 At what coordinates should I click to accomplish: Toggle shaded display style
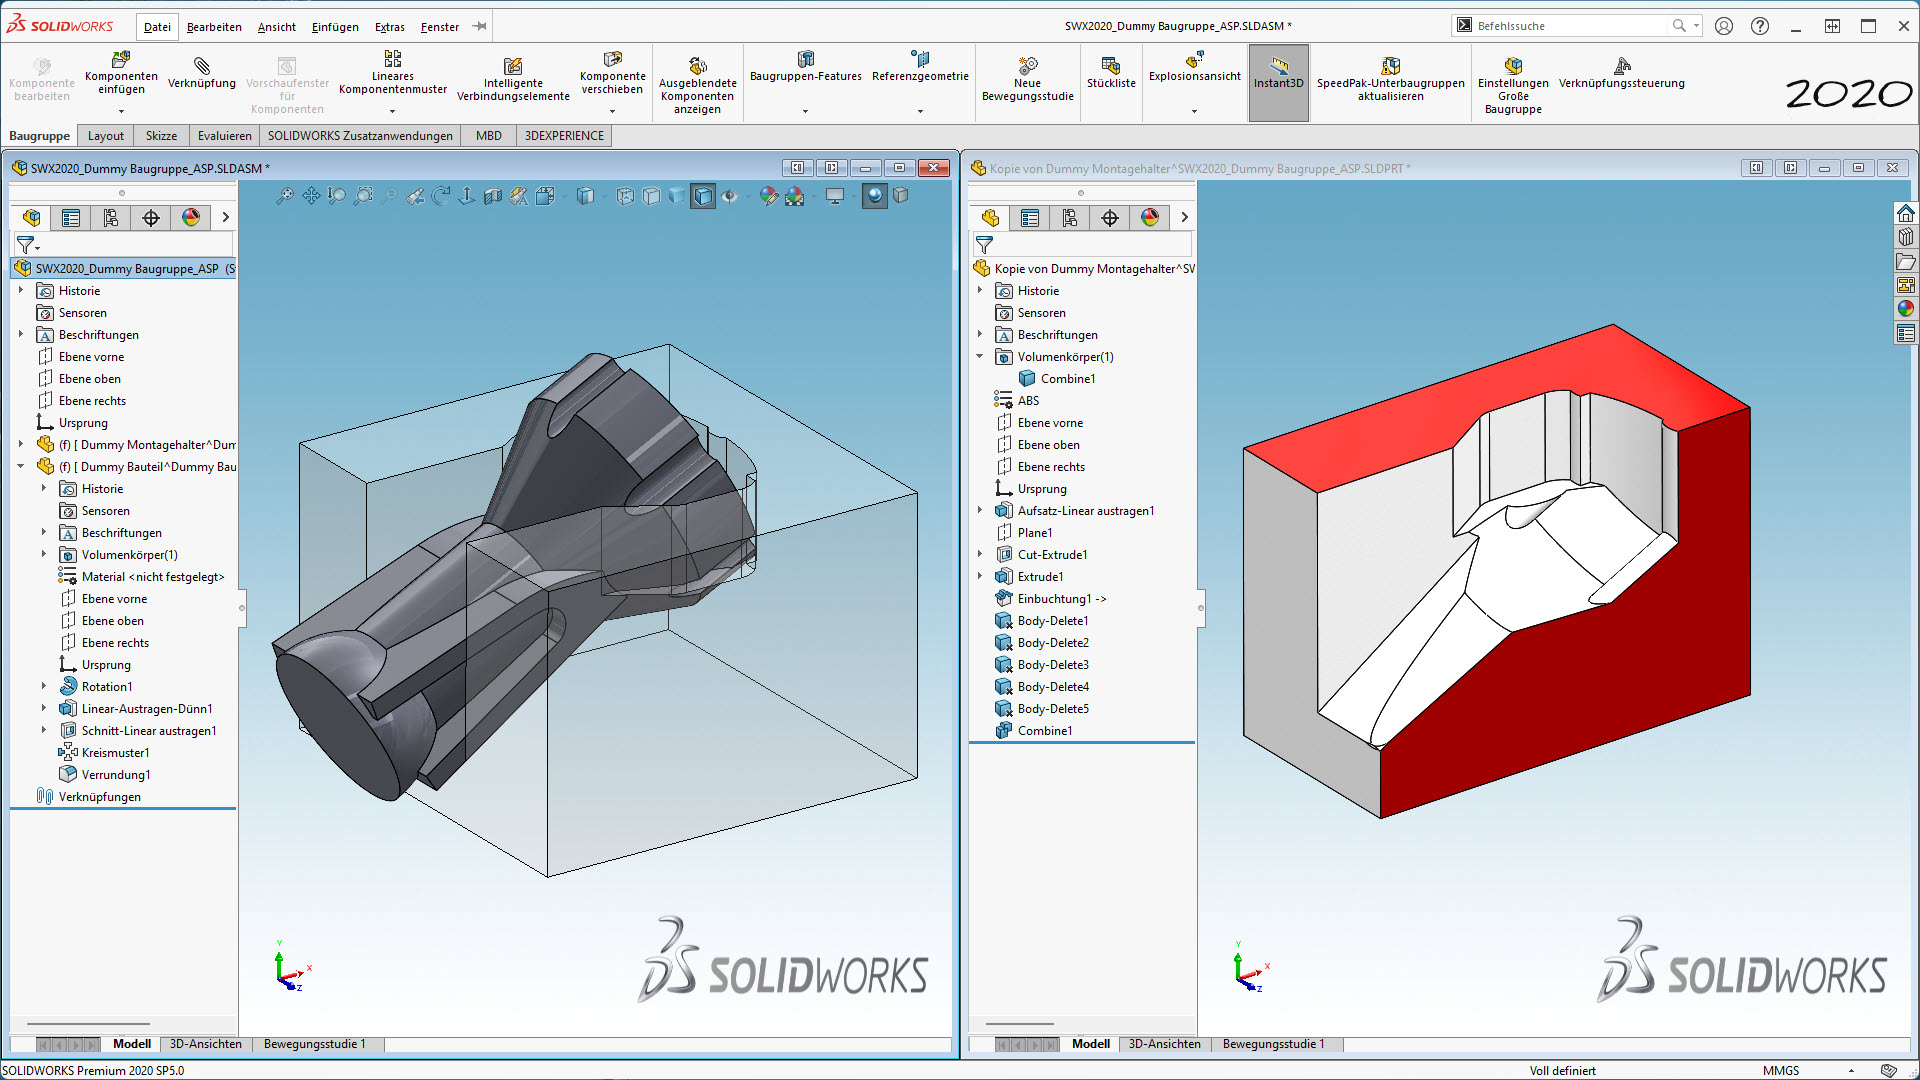click(677, 196)
